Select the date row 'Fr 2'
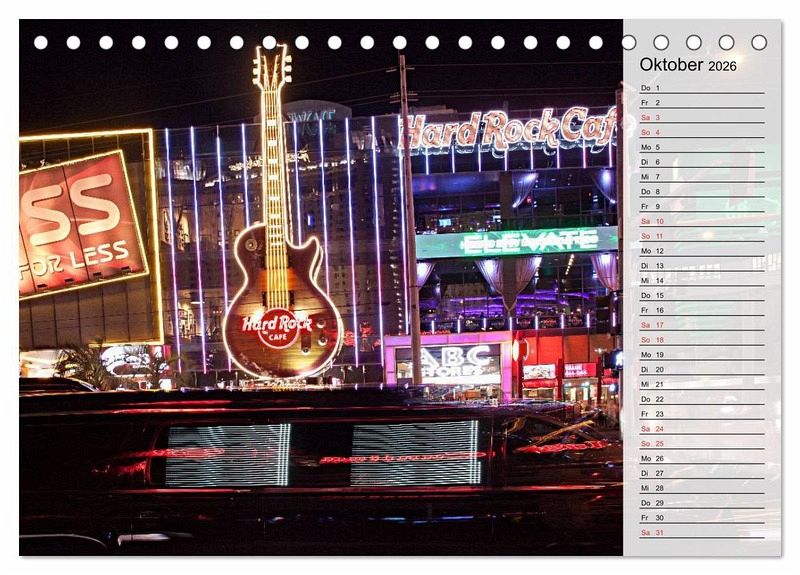Image resolution: width=800 pixels, height=575 pixels. pyautogui.click(x=702, y=103)
